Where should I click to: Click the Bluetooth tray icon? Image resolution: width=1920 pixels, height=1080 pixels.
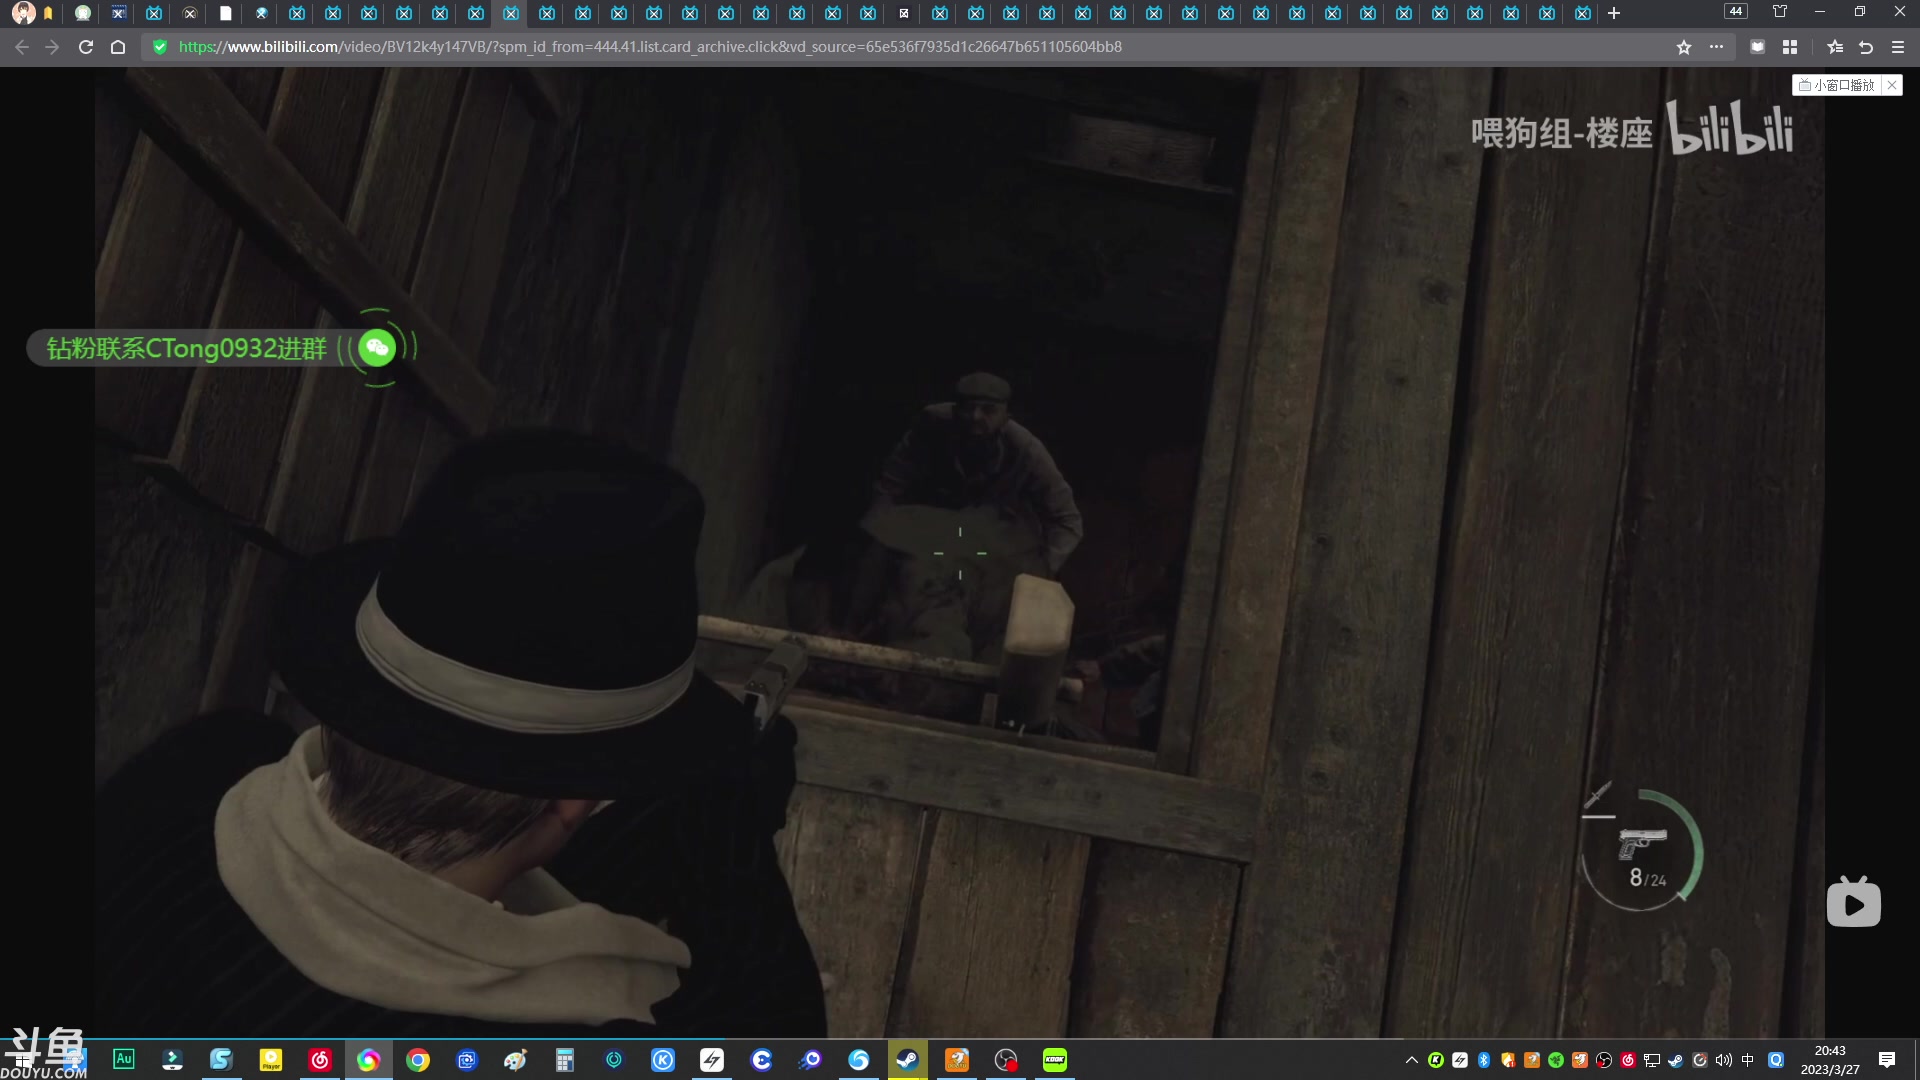(1484, 1060)
